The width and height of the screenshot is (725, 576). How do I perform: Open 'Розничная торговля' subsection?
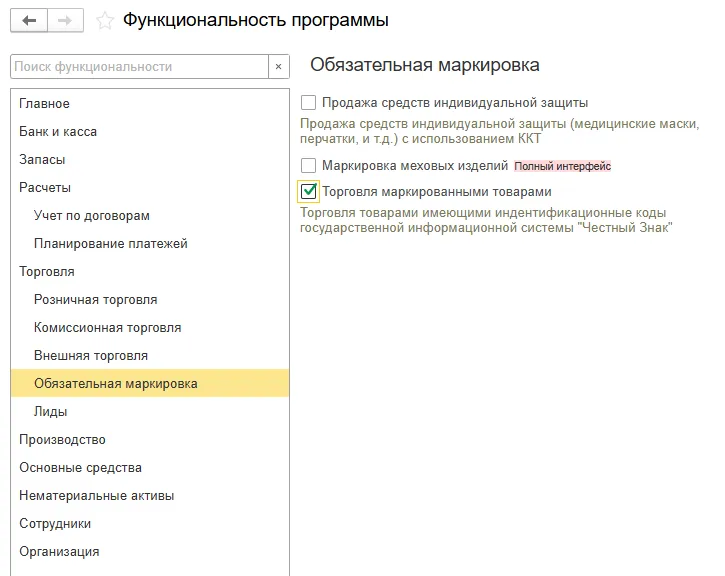[x=150, y=300]
